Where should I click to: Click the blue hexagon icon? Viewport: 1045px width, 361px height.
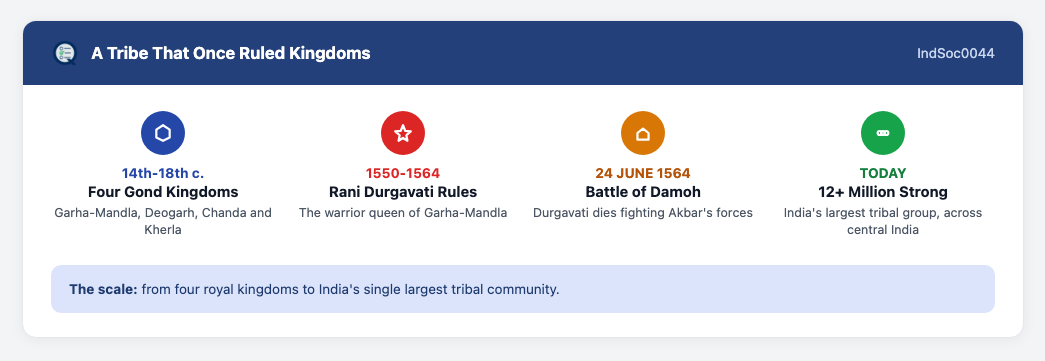click(163, 133)
